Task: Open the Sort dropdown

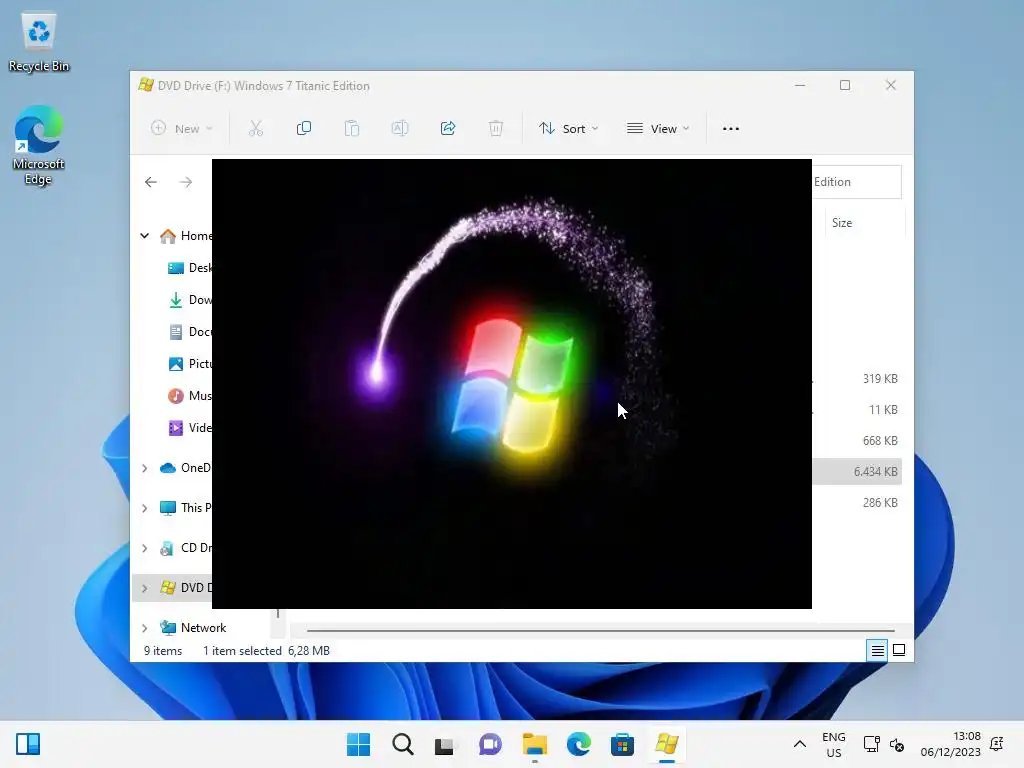Action: pyautogui.click(x=568, y=129)
